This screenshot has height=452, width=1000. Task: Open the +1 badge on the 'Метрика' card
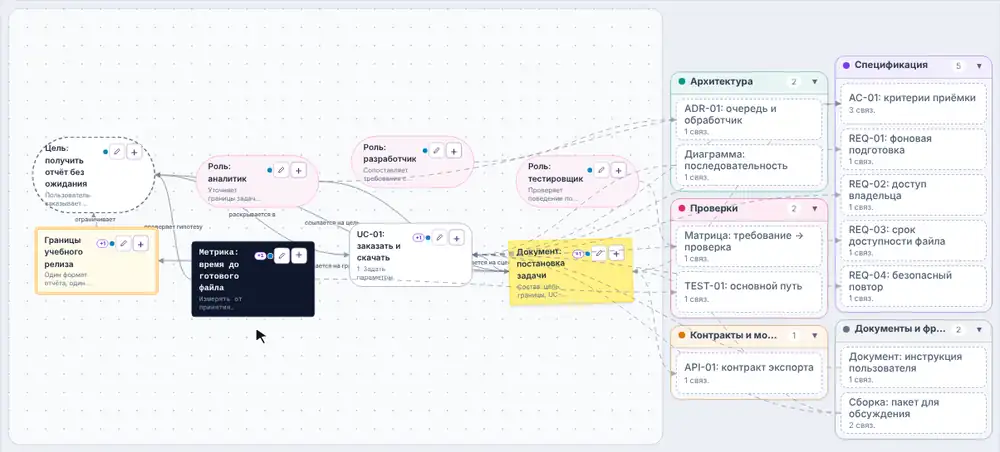(x=260, y=256)
